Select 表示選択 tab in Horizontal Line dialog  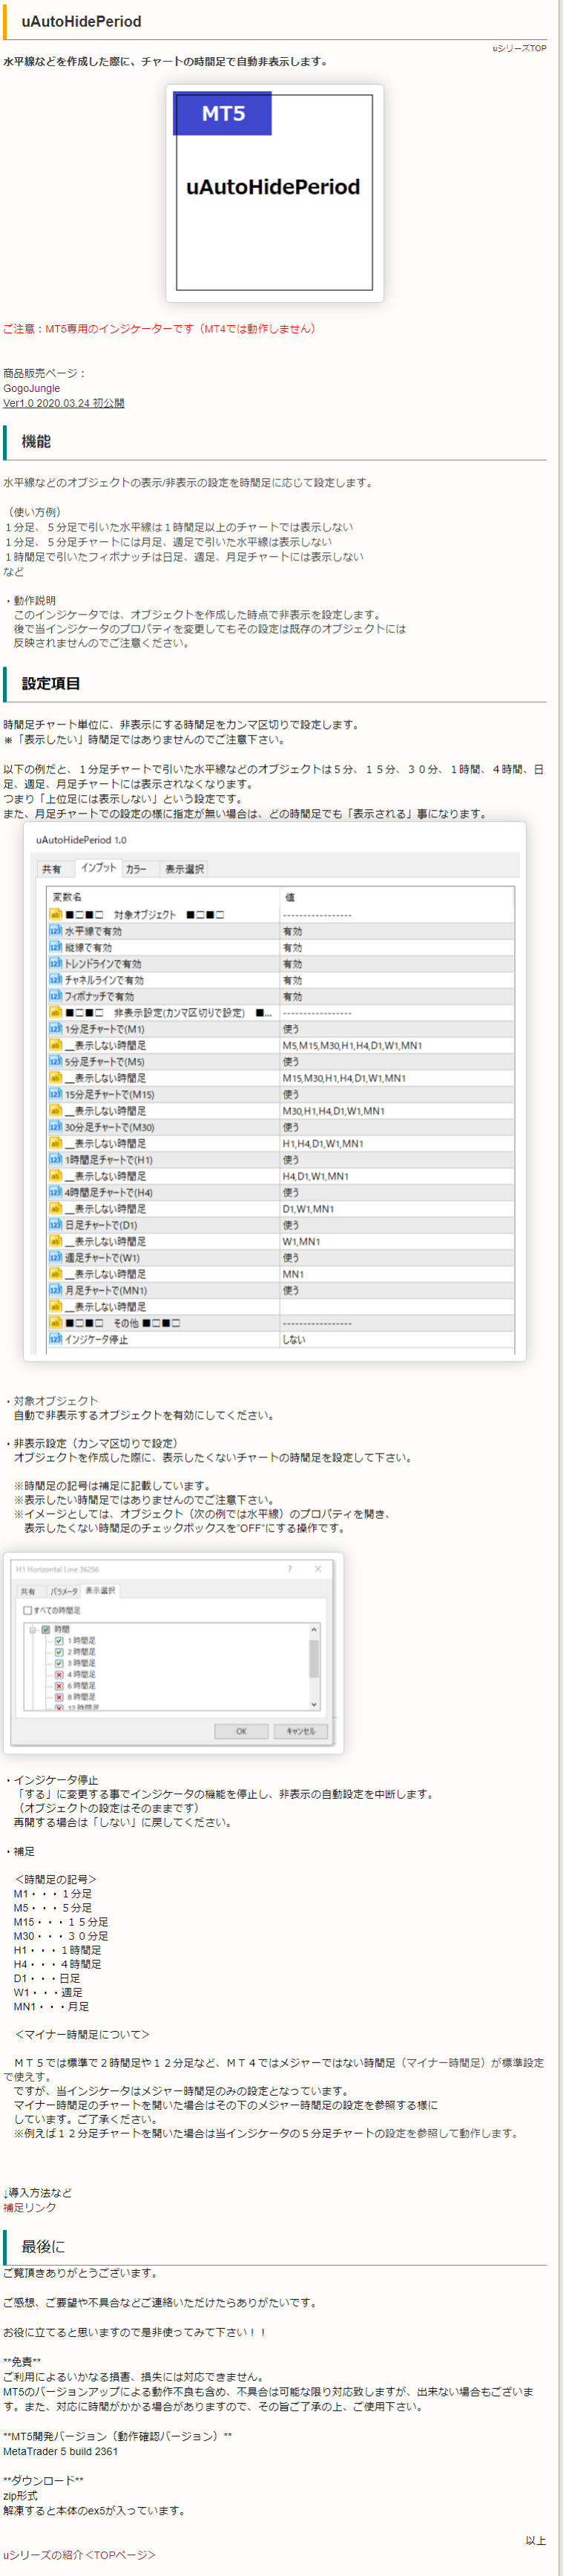pos(100,1590)
